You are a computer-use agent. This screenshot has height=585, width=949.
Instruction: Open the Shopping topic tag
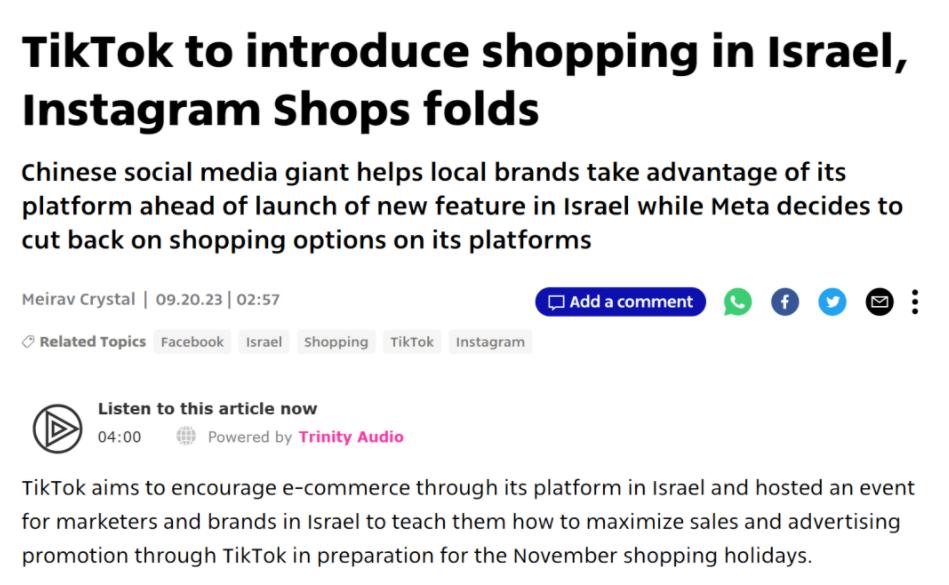[336, 342]
